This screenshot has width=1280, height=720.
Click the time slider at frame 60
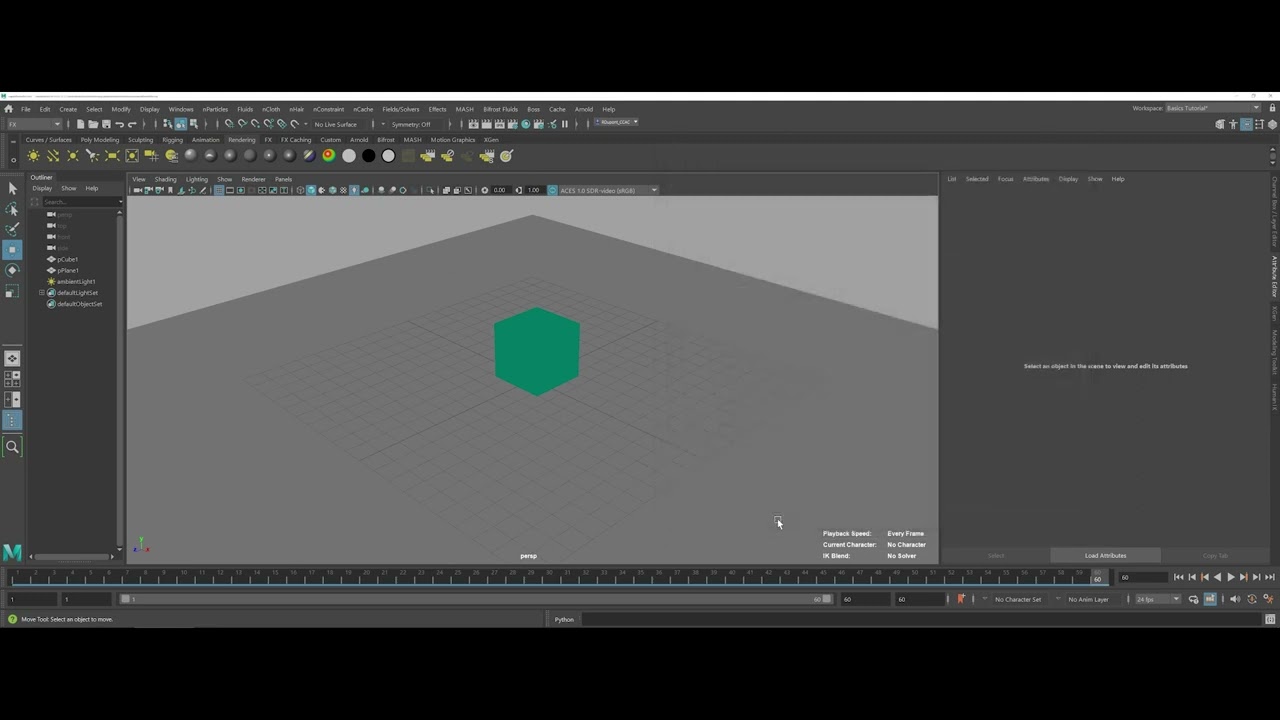(1097, 577)
